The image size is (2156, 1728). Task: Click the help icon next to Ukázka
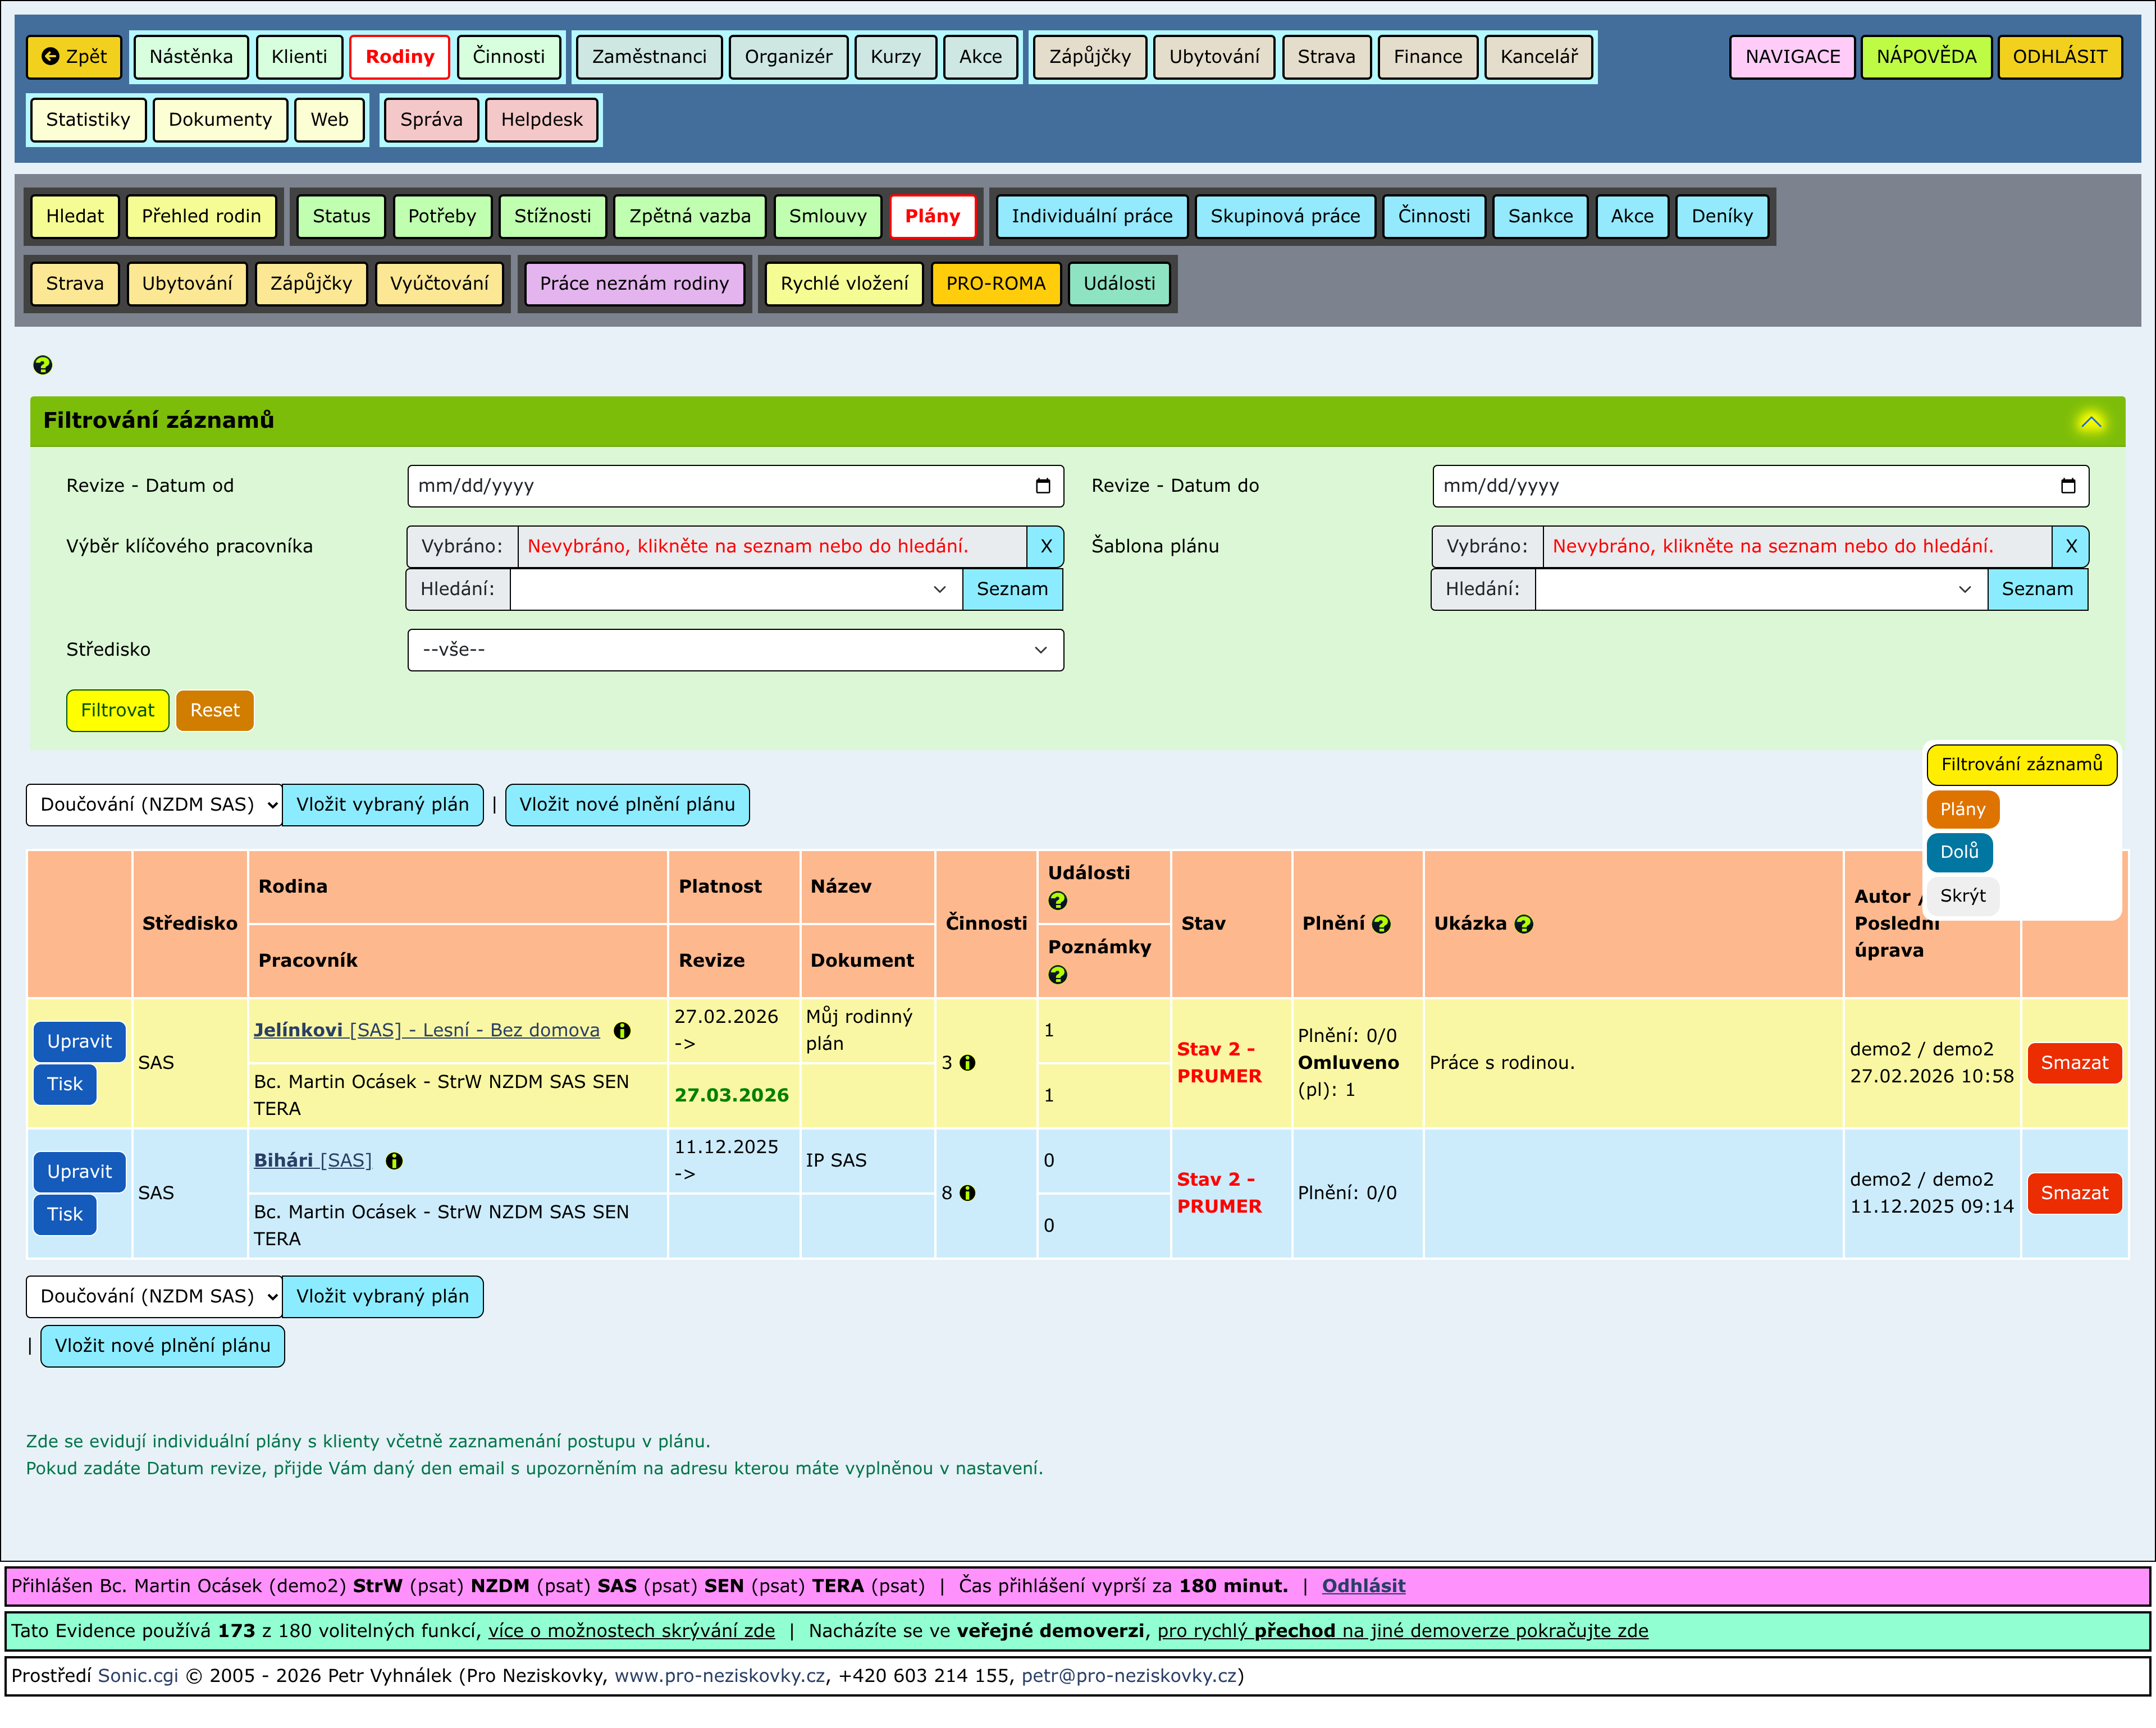(x=1523, y=924)
